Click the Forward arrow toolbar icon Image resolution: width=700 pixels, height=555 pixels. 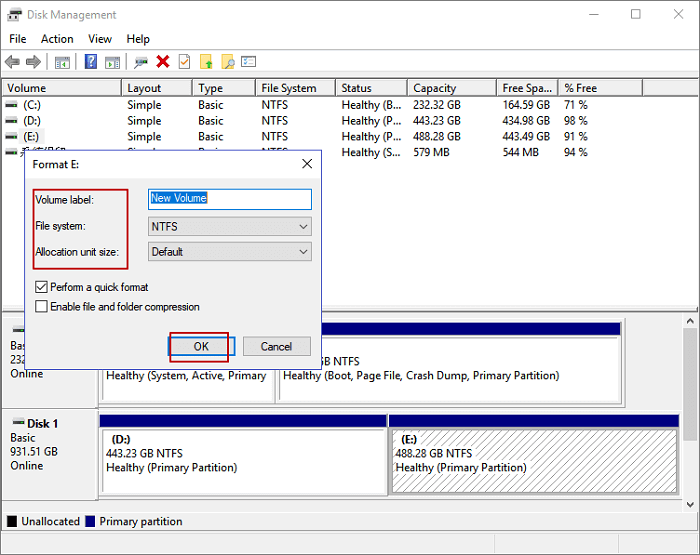click(x=33, y=62)
